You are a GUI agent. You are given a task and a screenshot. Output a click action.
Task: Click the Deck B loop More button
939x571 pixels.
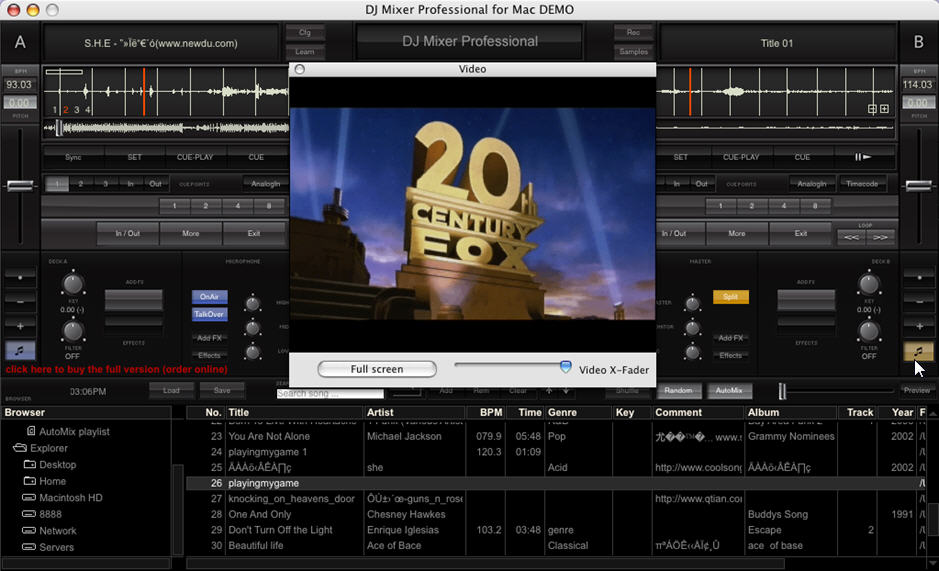click(737, 234)
